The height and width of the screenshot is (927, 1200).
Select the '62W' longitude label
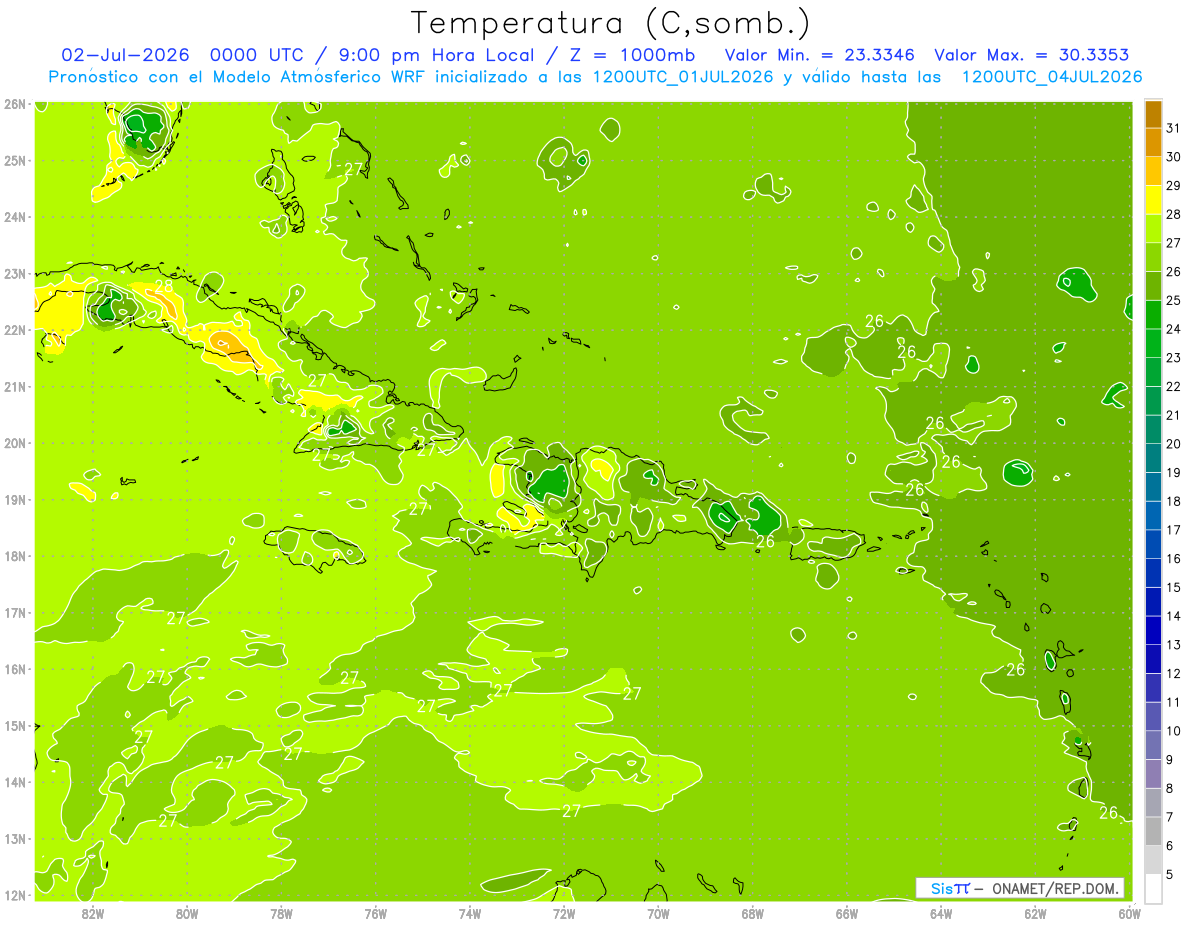(x=1035, y=913)
